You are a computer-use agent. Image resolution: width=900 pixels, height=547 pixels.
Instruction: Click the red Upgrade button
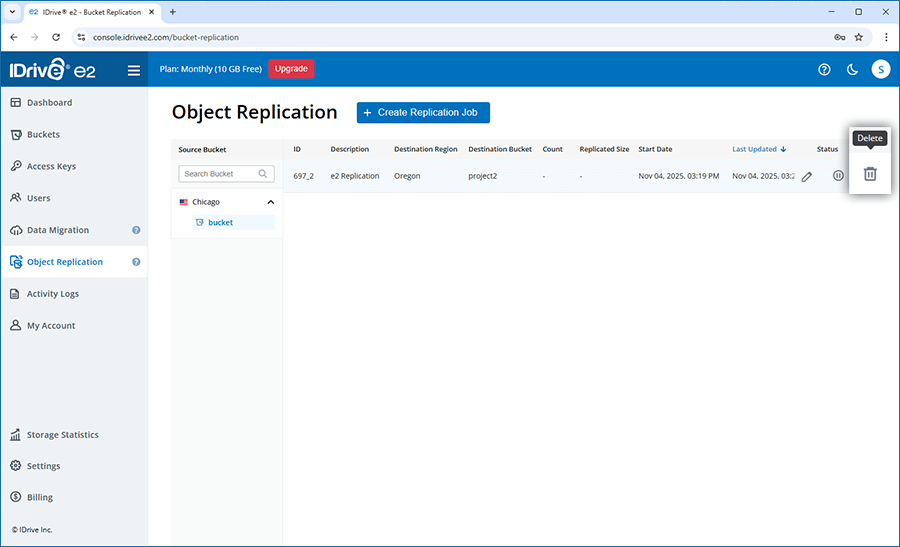(x=291, y=69)
